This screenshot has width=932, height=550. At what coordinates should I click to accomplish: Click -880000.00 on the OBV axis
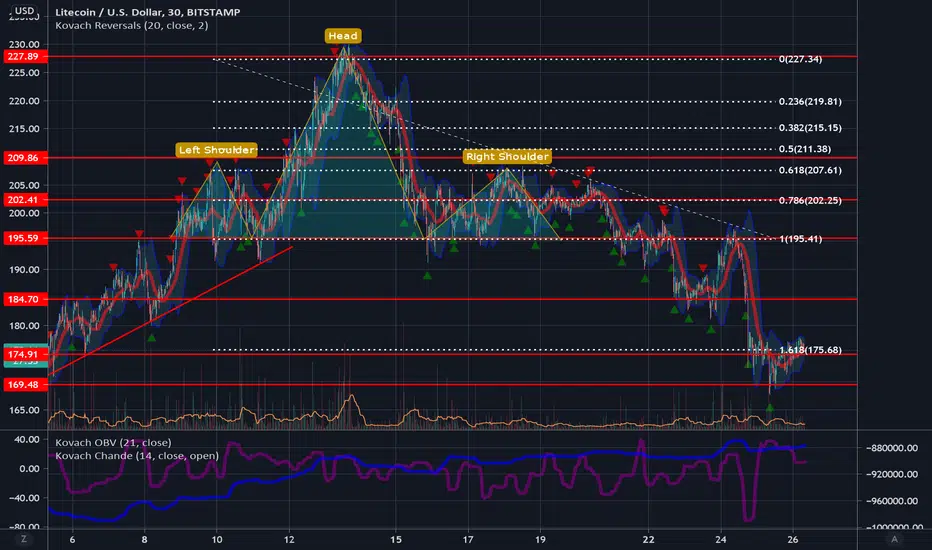[891, 448]
